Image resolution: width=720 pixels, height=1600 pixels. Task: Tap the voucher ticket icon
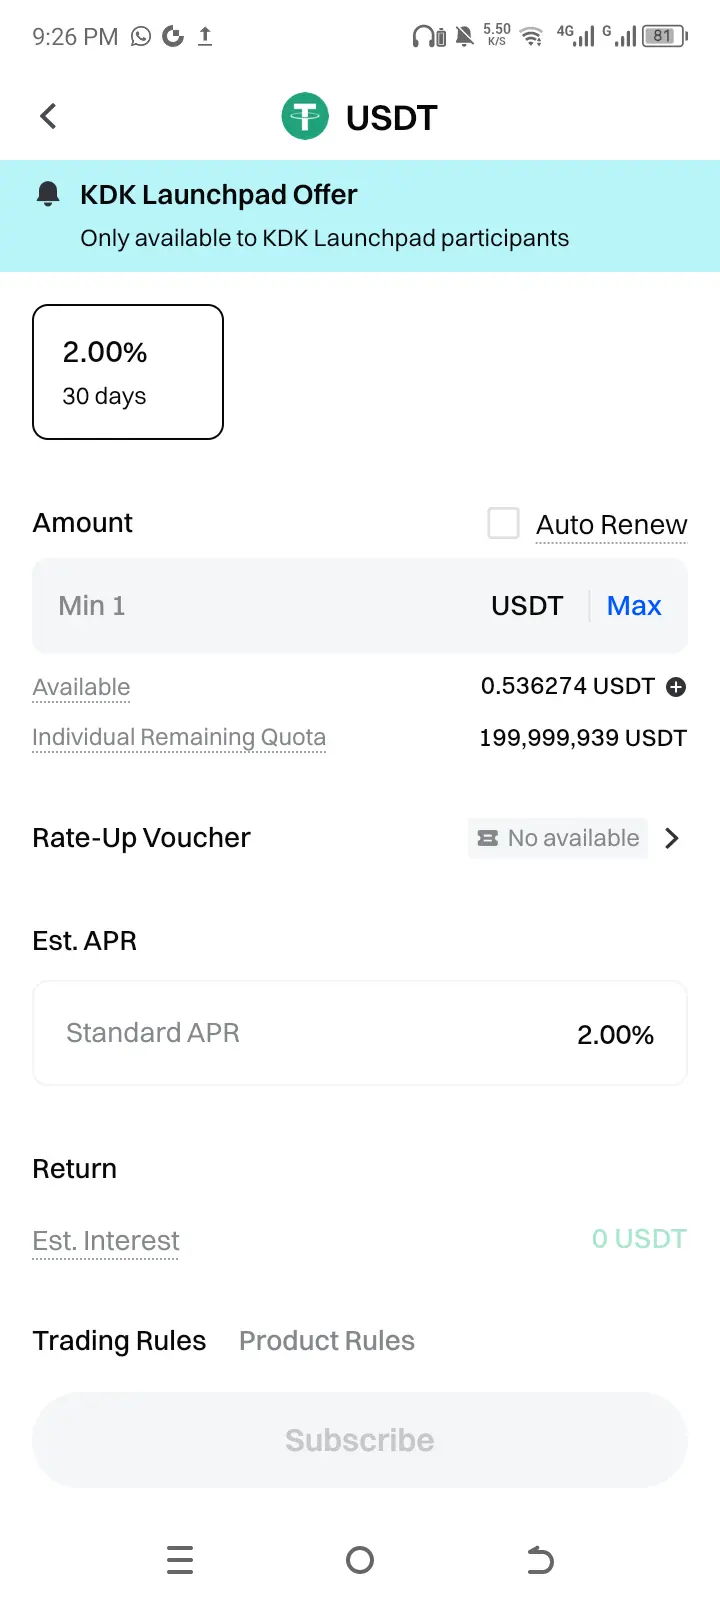pos(488,838)
